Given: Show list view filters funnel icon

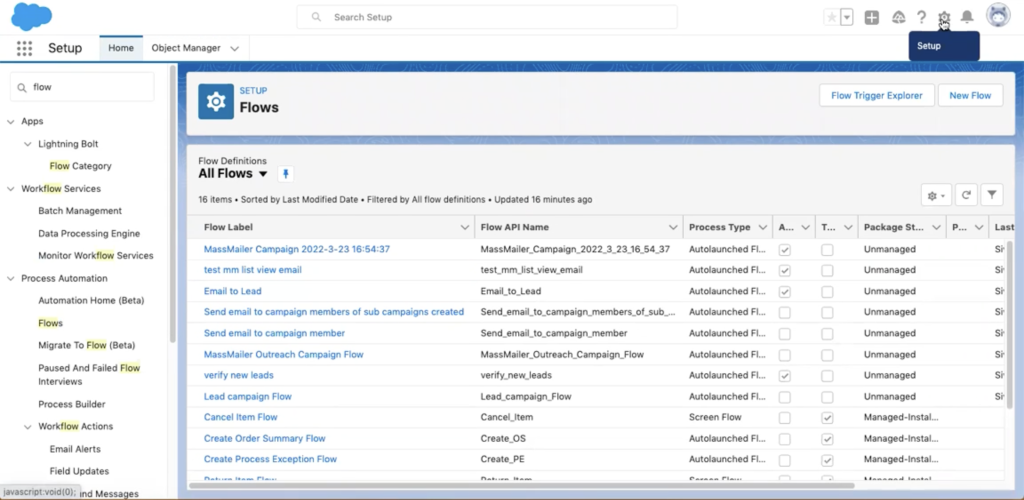Looking at the screenshot, I should pos(992,195).
